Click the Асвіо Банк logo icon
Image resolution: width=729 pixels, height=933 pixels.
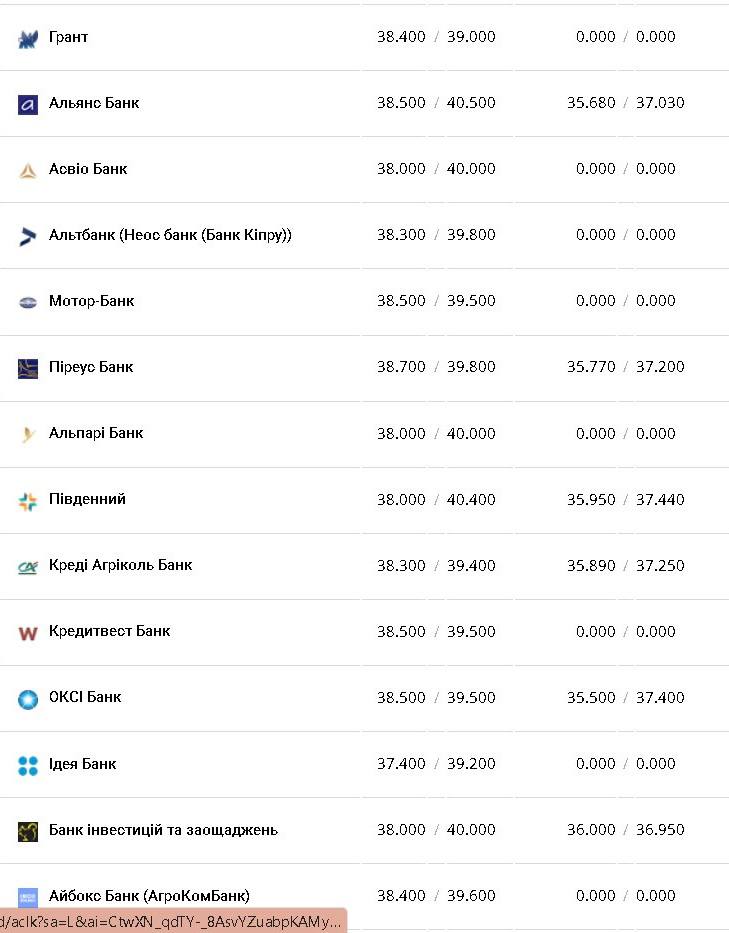coord(27,170)
